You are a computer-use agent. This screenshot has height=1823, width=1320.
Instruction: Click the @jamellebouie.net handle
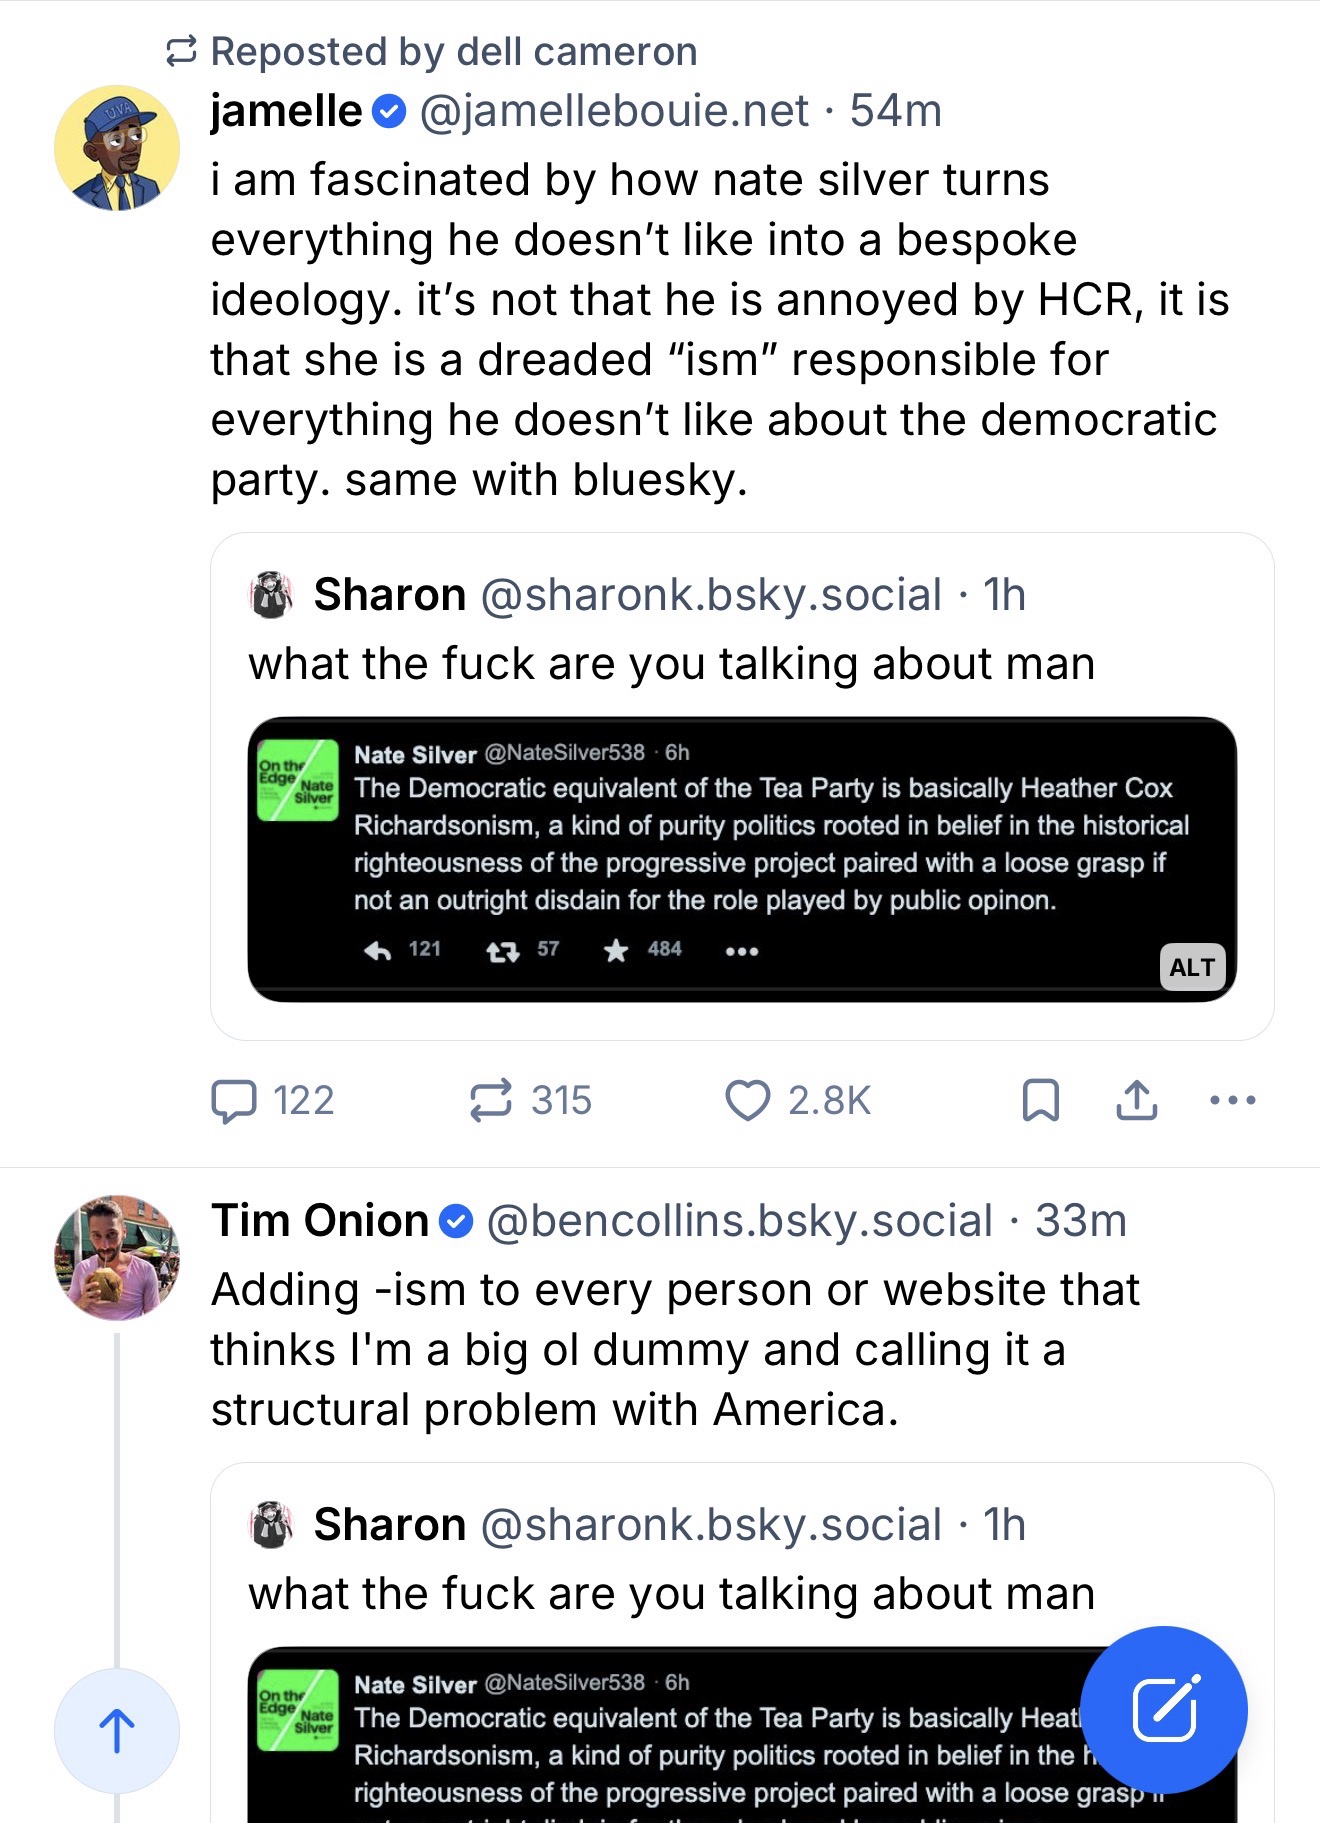(x=614, y=111)
